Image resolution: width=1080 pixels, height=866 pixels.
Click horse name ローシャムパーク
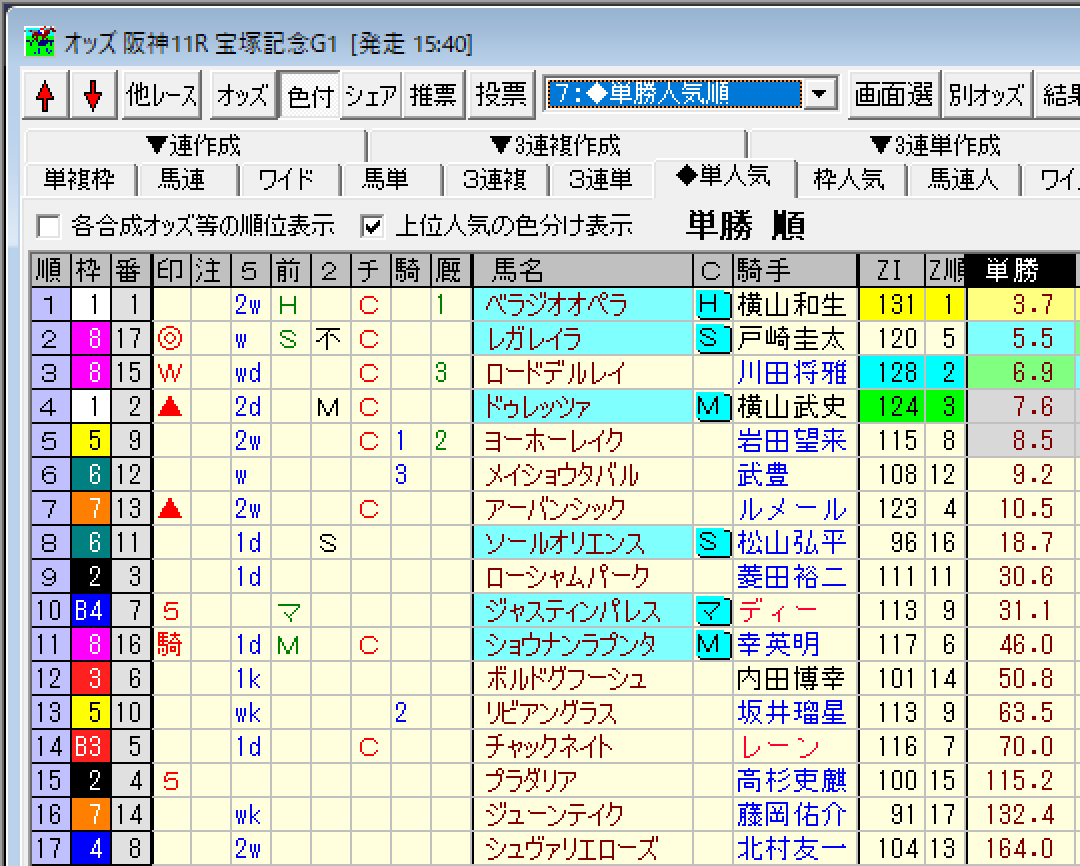tap(567, 577)
